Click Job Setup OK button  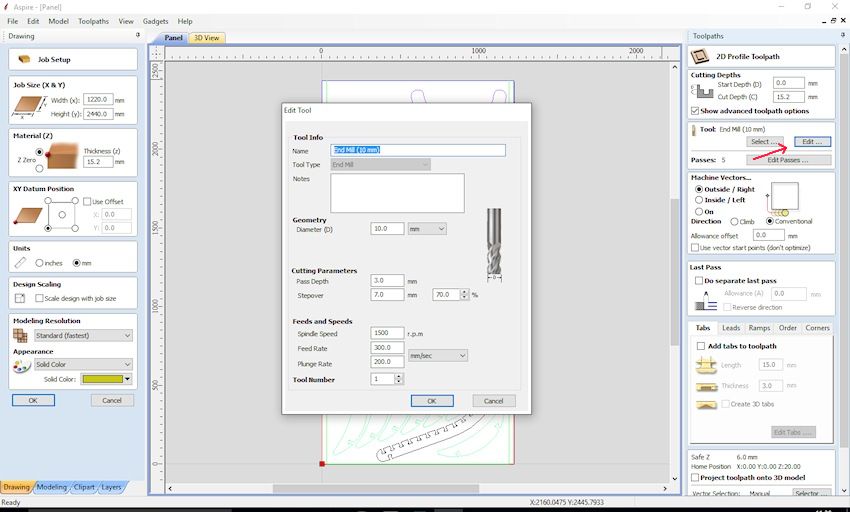(33, 400)
